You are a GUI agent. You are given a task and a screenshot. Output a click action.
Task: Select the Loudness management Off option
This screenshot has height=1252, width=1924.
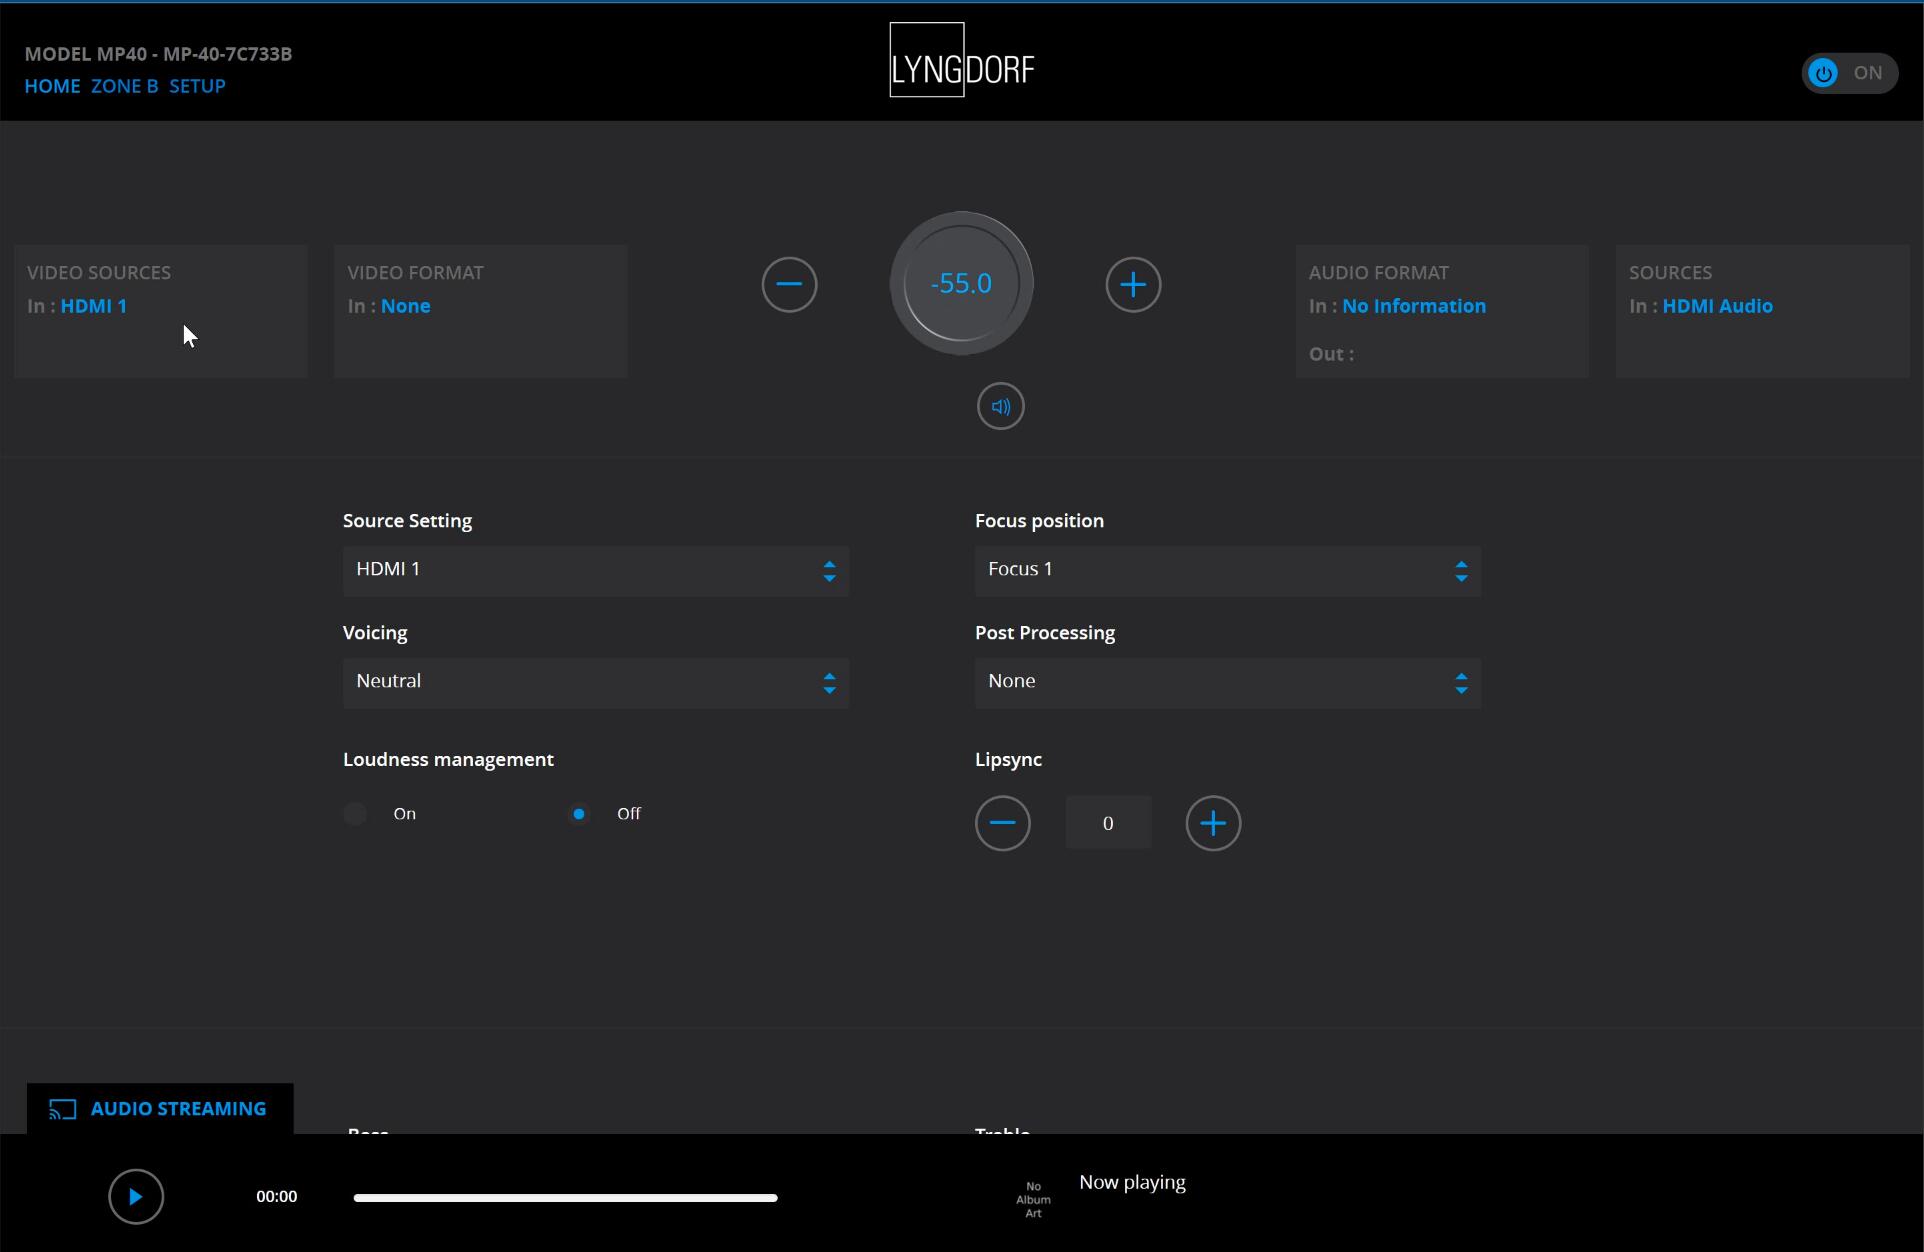579,814
